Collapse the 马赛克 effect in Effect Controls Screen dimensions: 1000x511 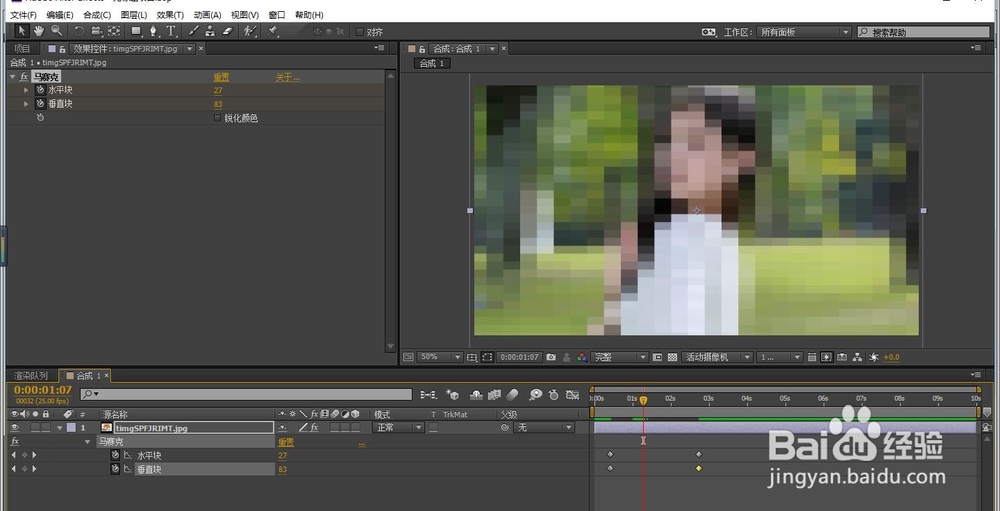click(x=13, y=77)
